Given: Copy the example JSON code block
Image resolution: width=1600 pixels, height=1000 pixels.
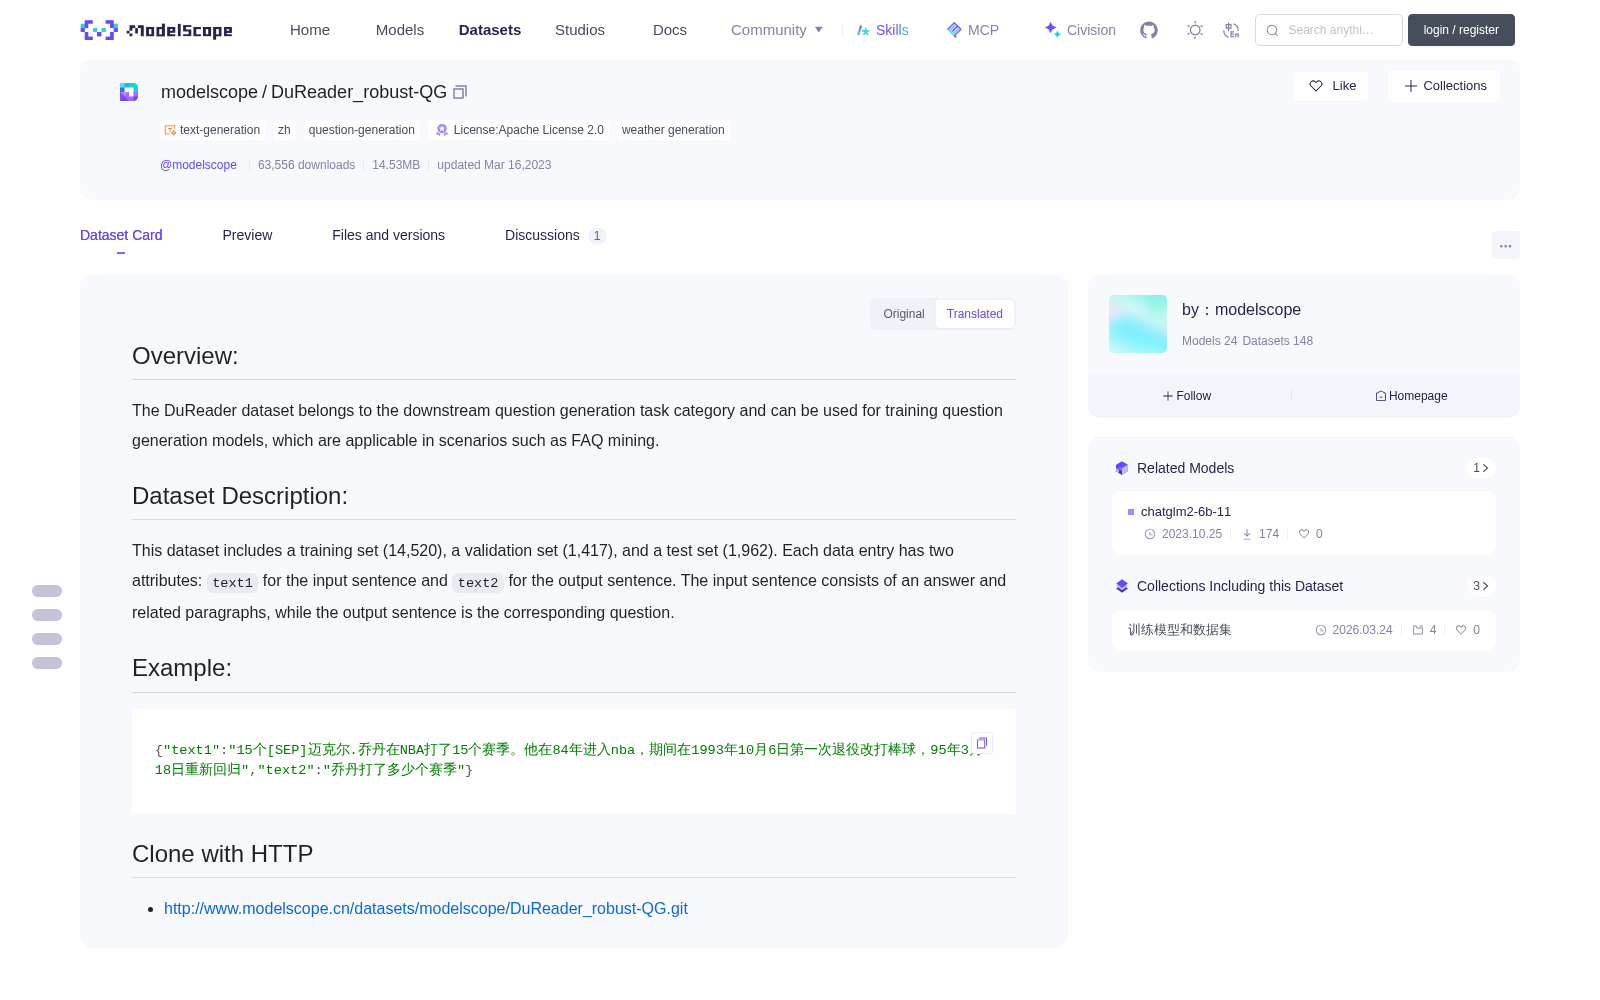Looking at the screenshot, I should click(982, 743).
